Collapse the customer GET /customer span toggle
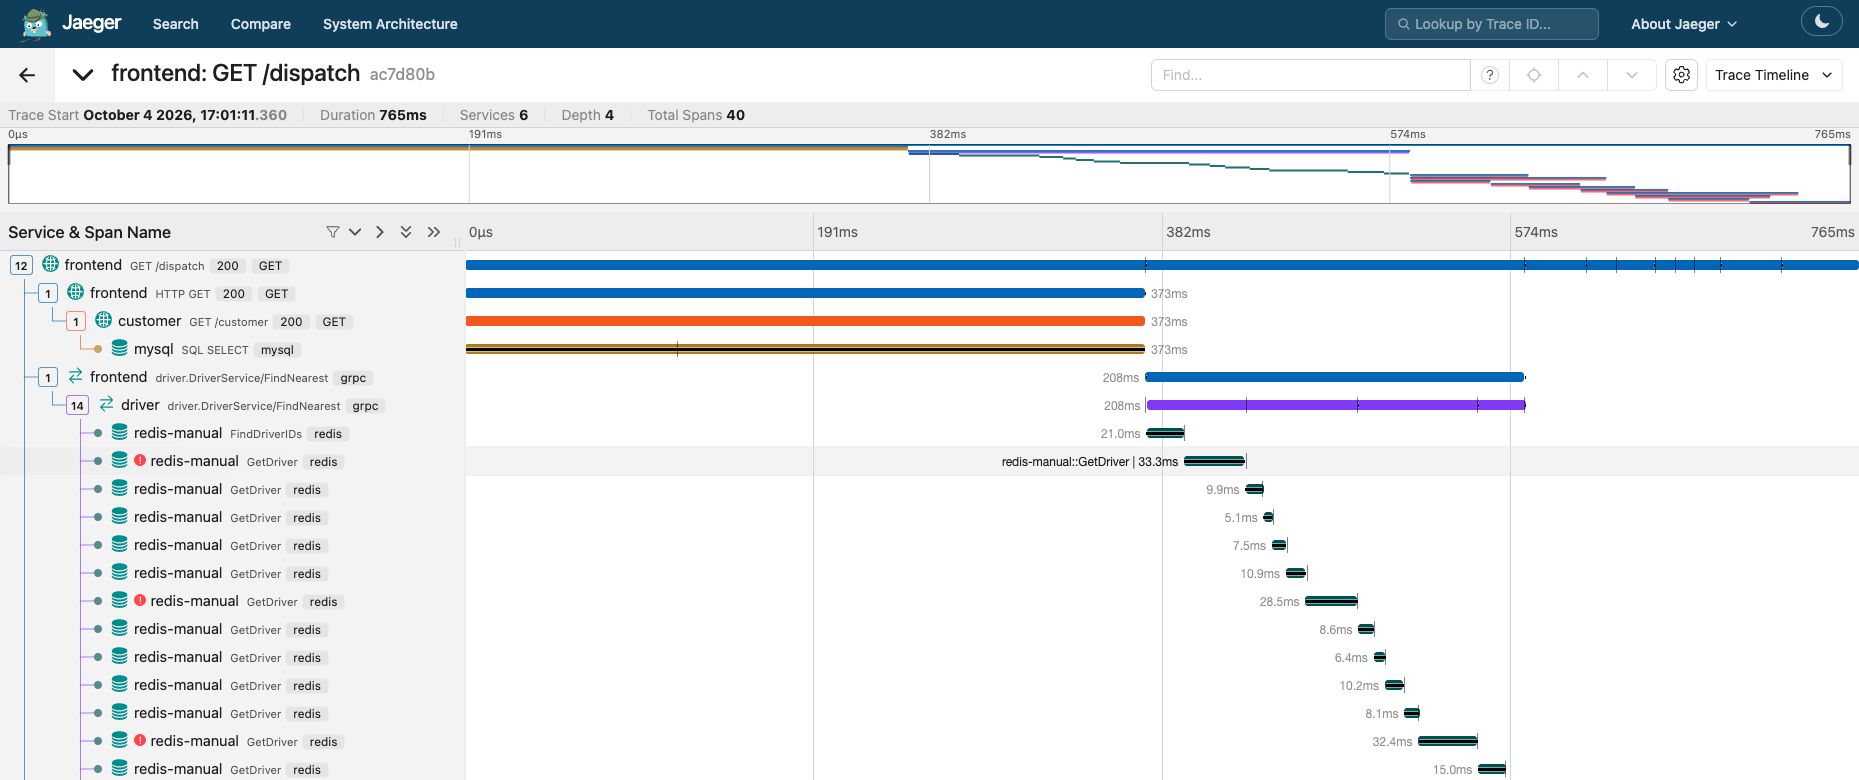Viewport: 1859px width, 780px height. coord(76,321)
